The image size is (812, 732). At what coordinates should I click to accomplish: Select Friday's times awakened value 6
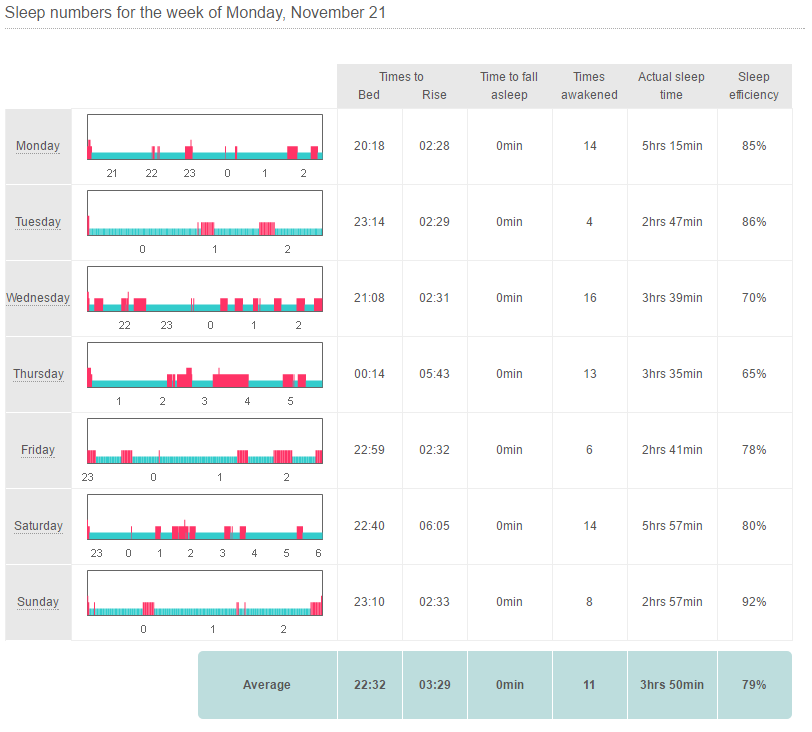[x=589, y=450]
